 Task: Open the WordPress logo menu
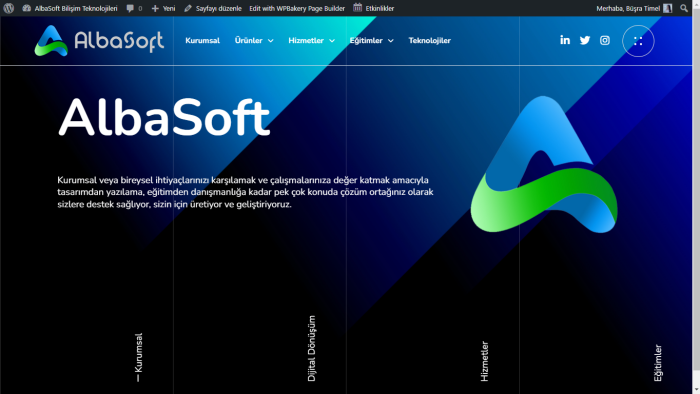8,8
